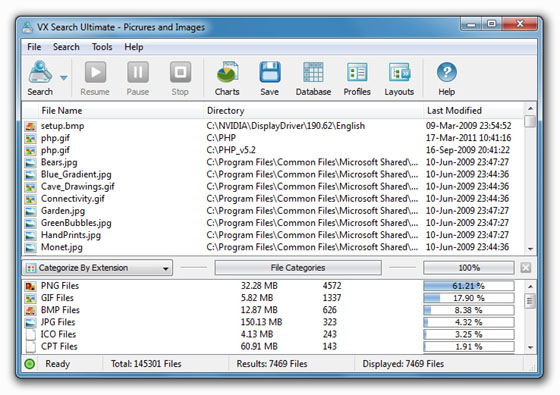Click the BMP Files category icon

30,310
